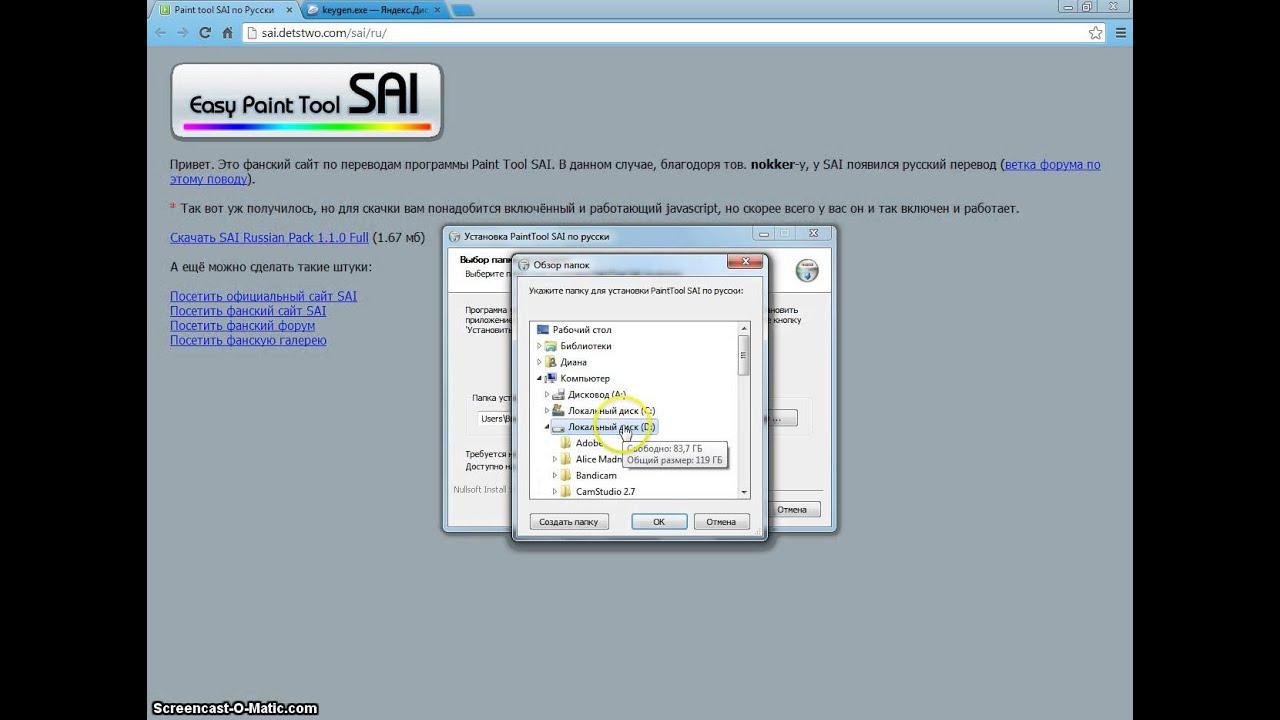Select Библиотеки folder in the tree
1280x720 pixels.
(586, 346)
